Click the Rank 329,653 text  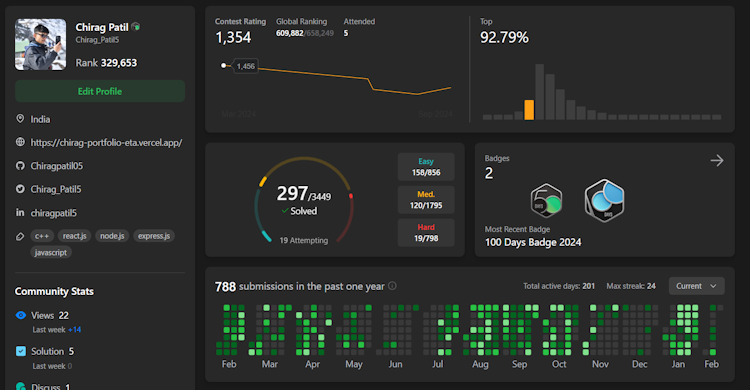(x=106, y=63)
